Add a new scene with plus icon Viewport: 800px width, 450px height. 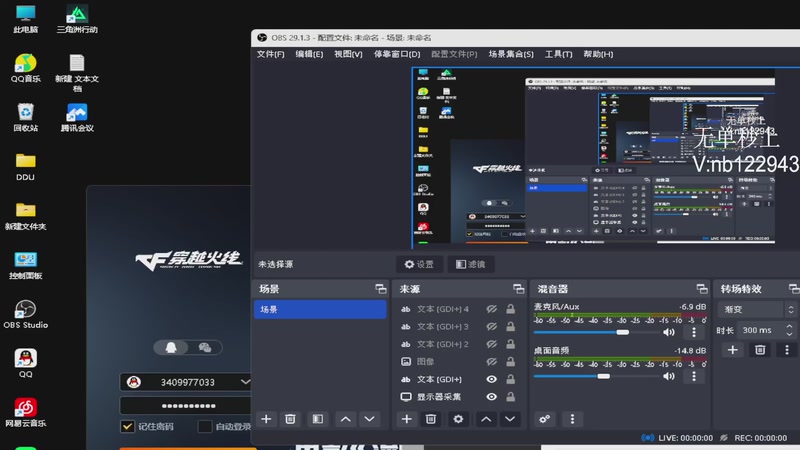point(266,419)
